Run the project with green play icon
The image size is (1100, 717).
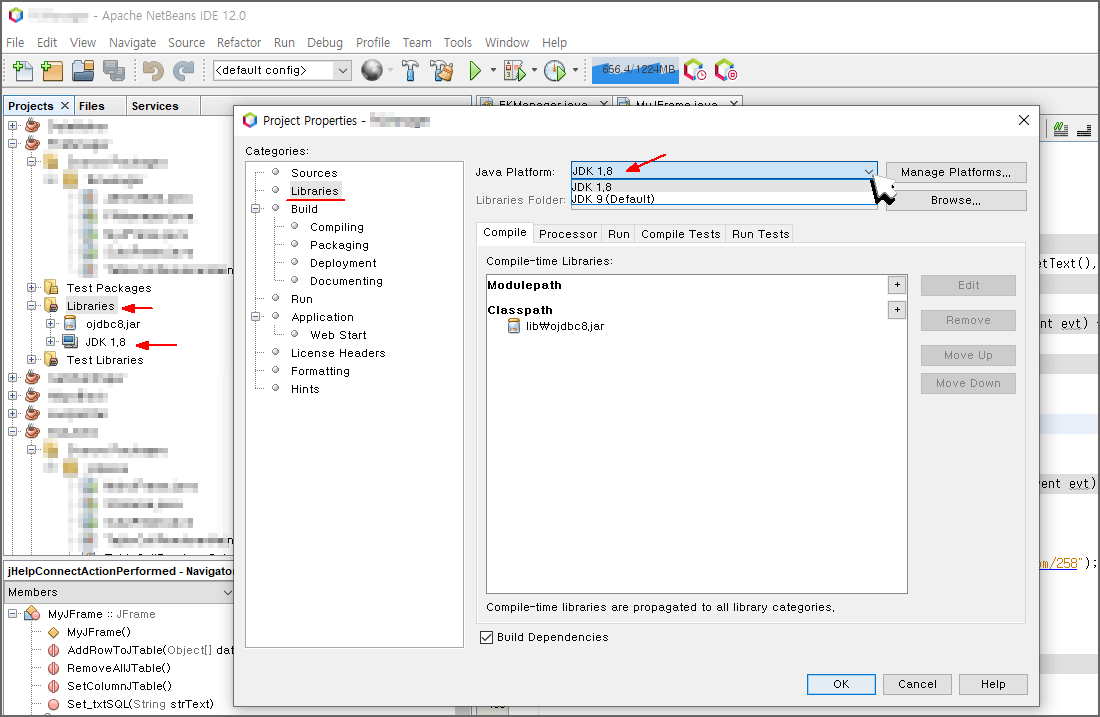(x=475, y=70)
